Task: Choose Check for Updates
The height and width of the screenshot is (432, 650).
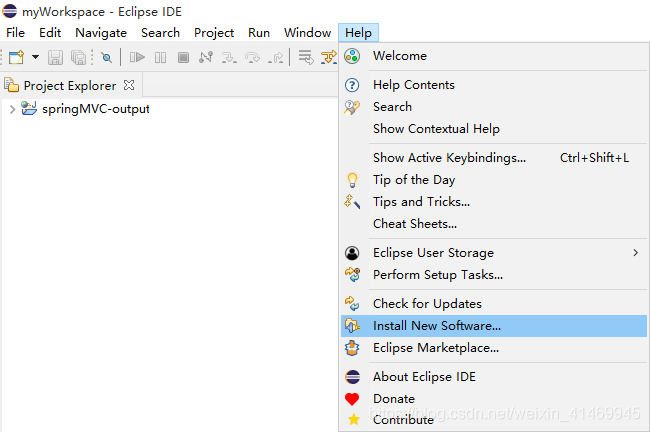Action: (x=494, y=304)
